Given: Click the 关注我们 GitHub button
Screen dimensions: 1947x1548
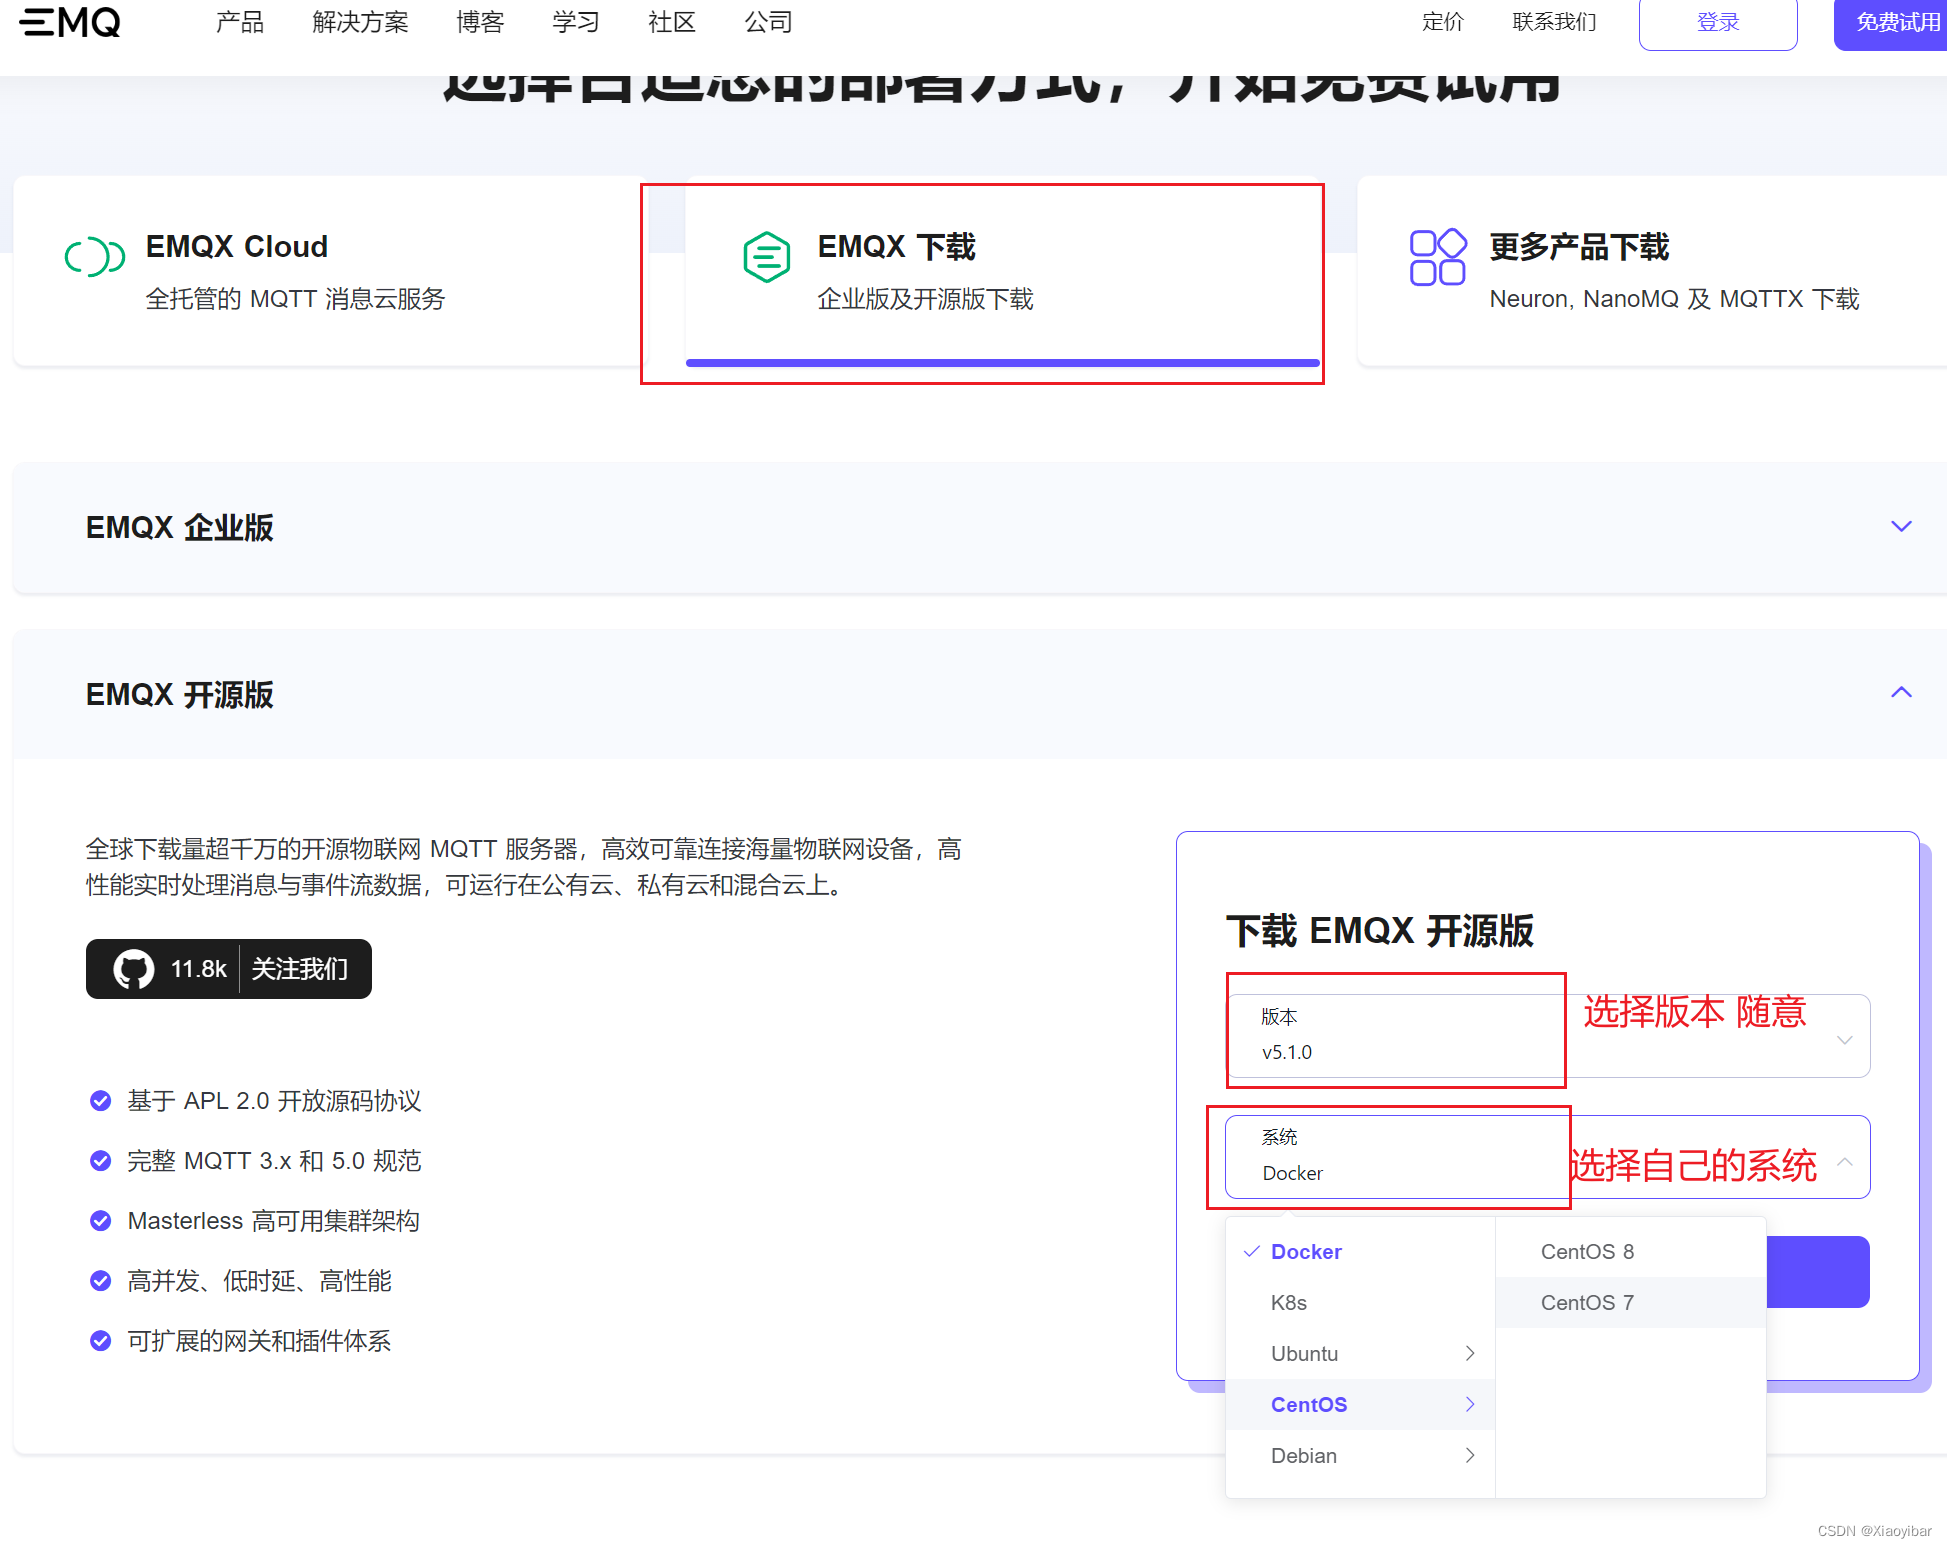Looking at the screenshot, I should pyautogui.click(x=300, y=969).
